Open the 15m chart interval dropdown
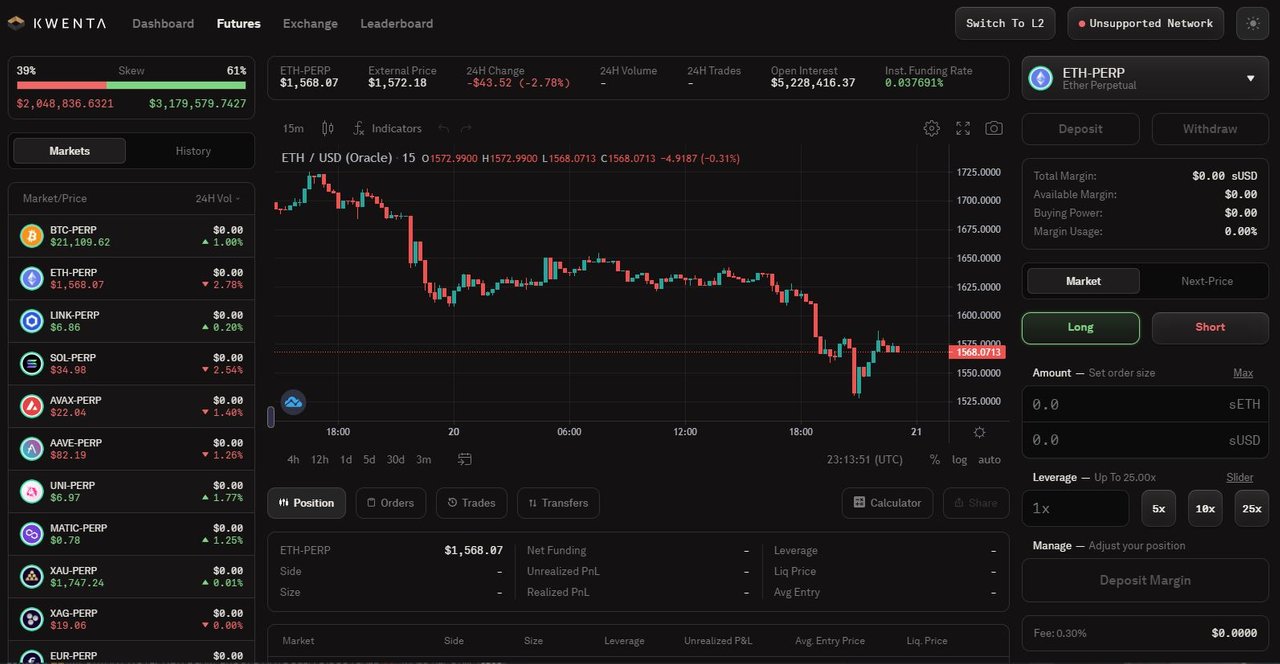The width and height of the screenshot is (1280, 664). (293, 128)
